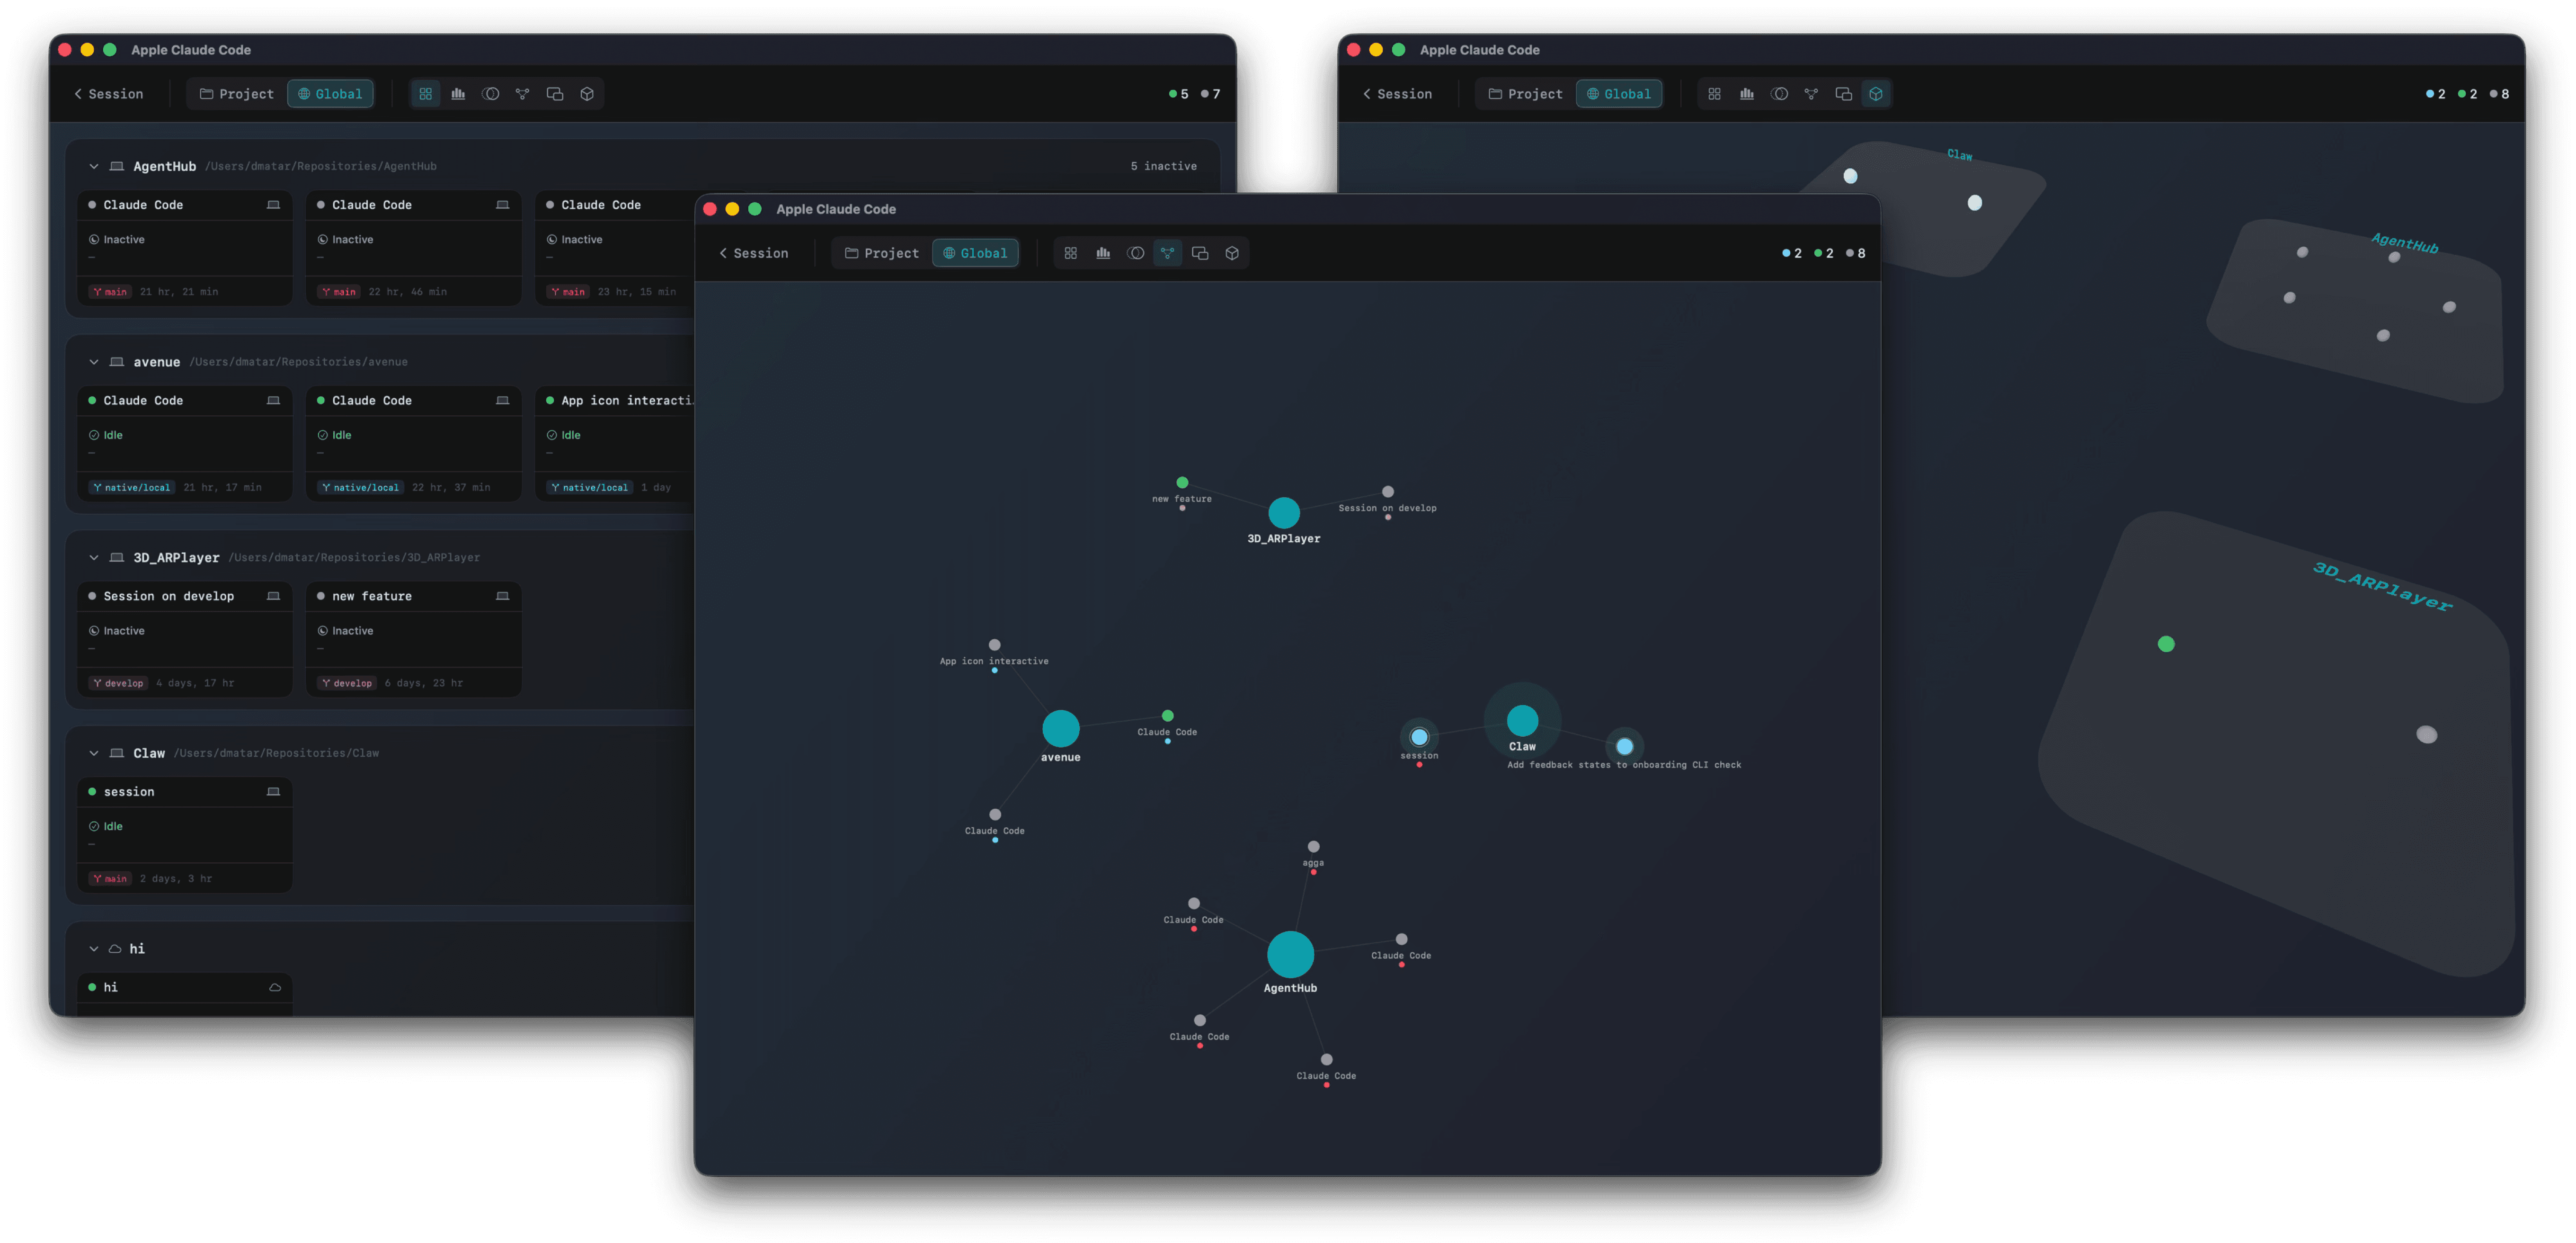
Task: Open overlapping windows view icon in front window
Action: [x=1200, y=253]
